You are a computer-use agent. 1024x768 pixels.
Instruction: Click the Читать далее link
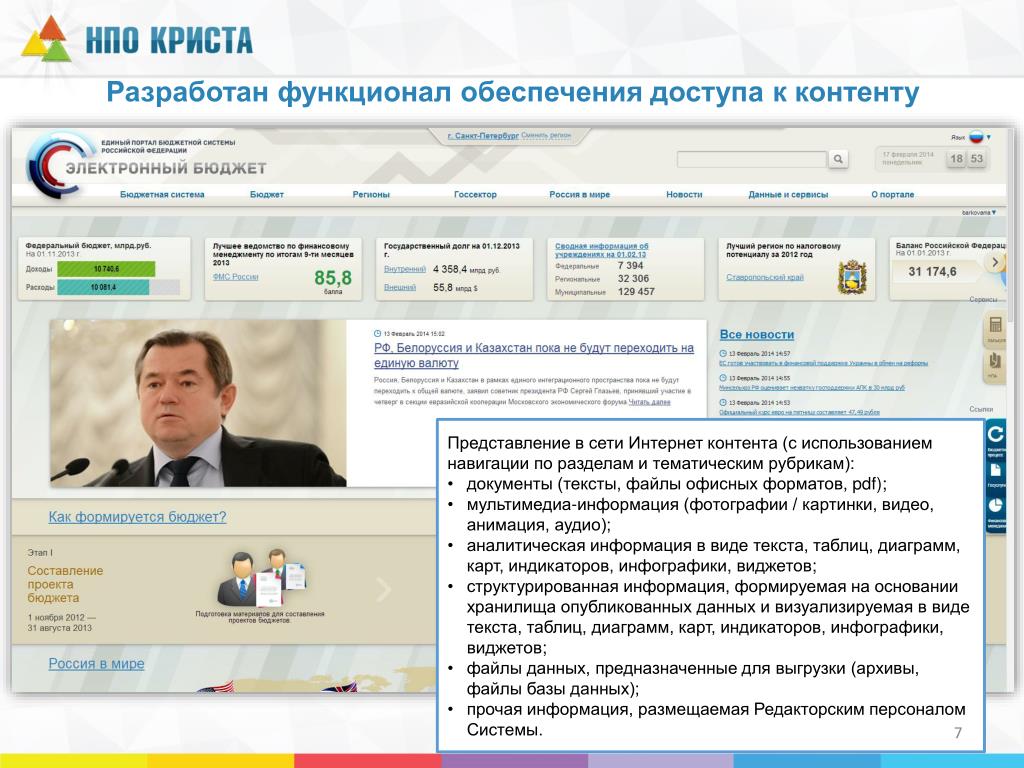649,402
